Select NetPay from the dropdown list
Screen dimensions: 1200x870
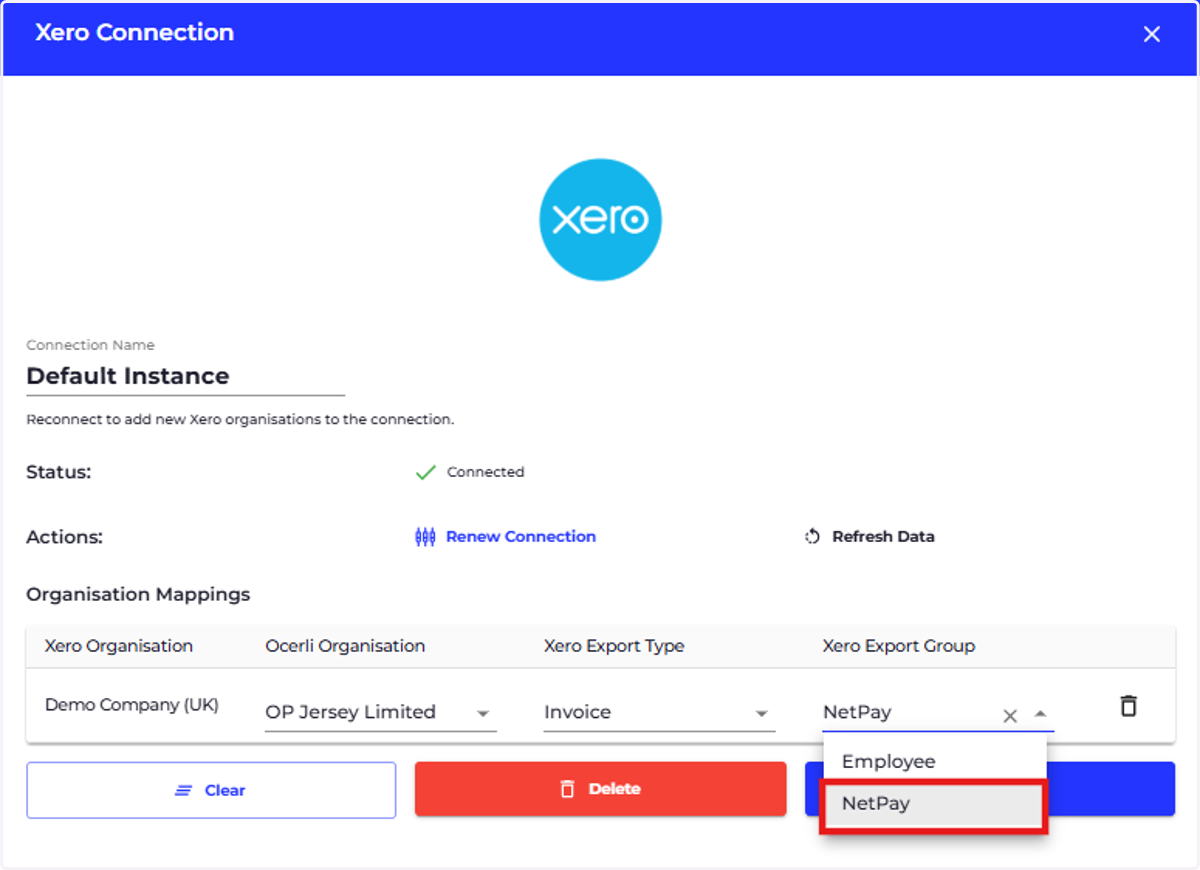click(x=935, y=805)
